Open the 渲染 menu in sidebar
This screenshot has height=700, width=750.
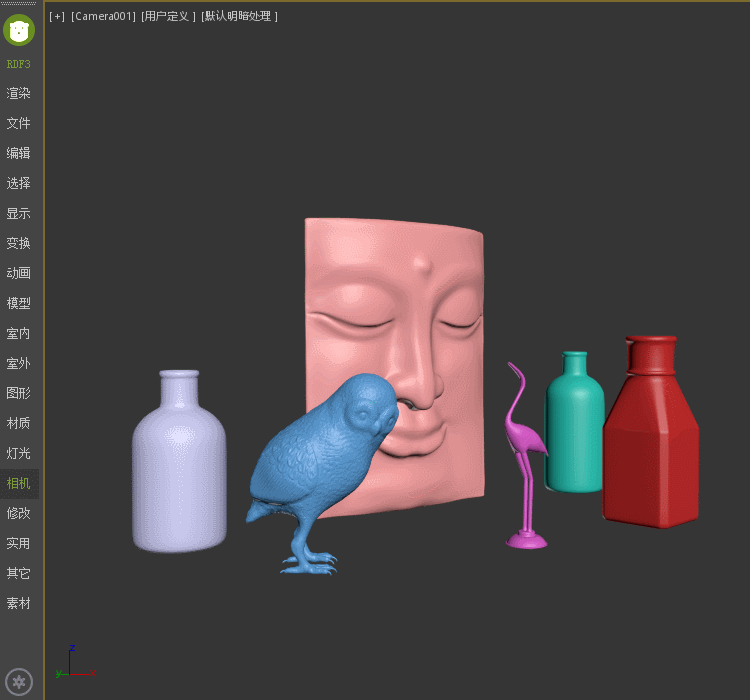click(x=19, y=93)
